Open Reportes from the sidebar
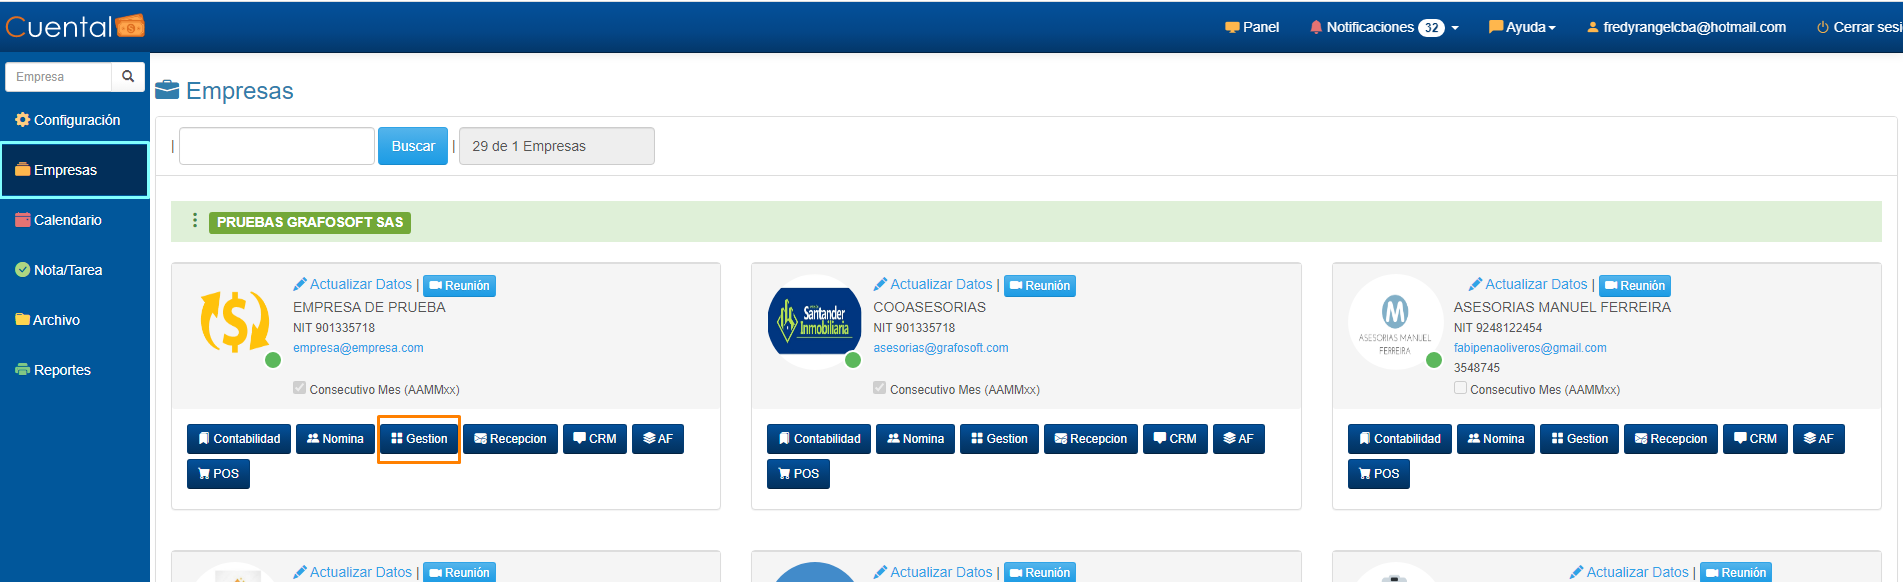This screenshot has height=582, width=1903. point(62,370)
